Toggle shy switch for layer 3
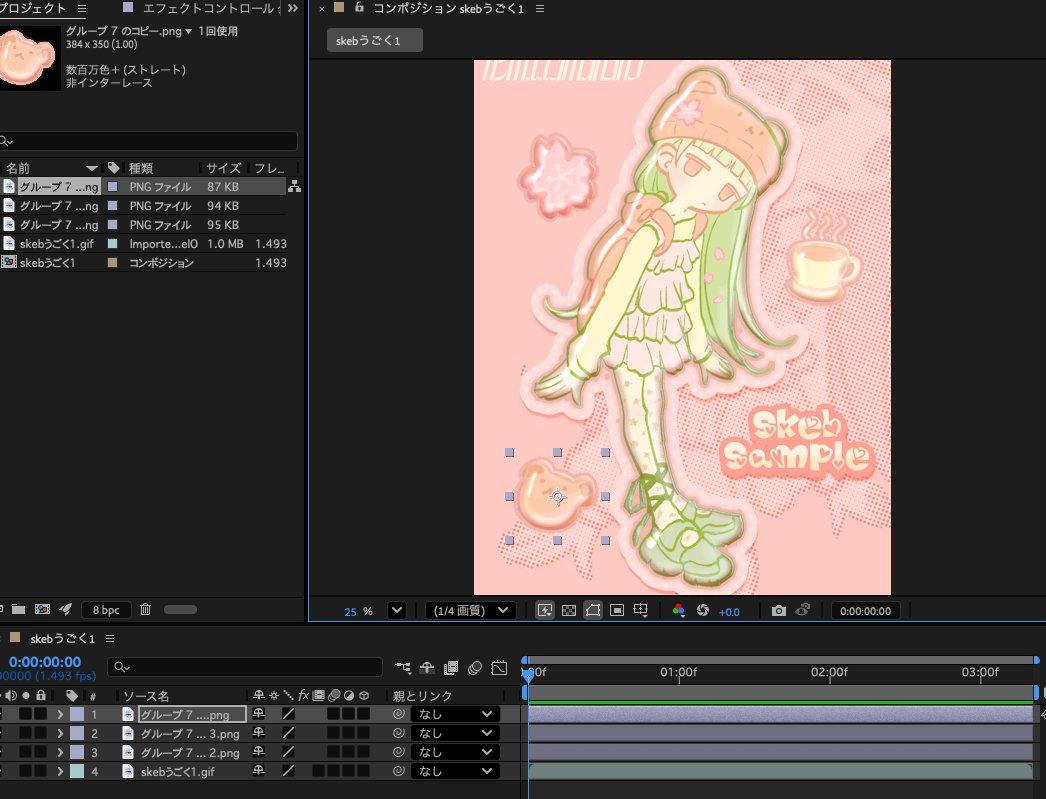Screen dimensions: 1046x799 [x=259, y=752]
